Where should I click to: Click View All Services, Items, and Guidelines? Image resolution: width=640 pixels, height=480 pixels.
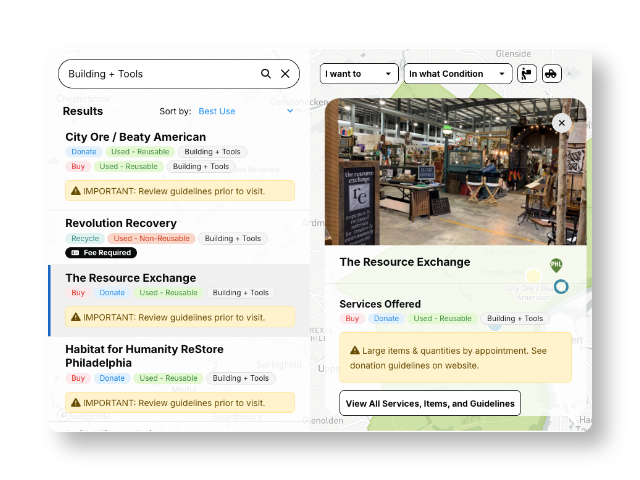coord(430,403)
